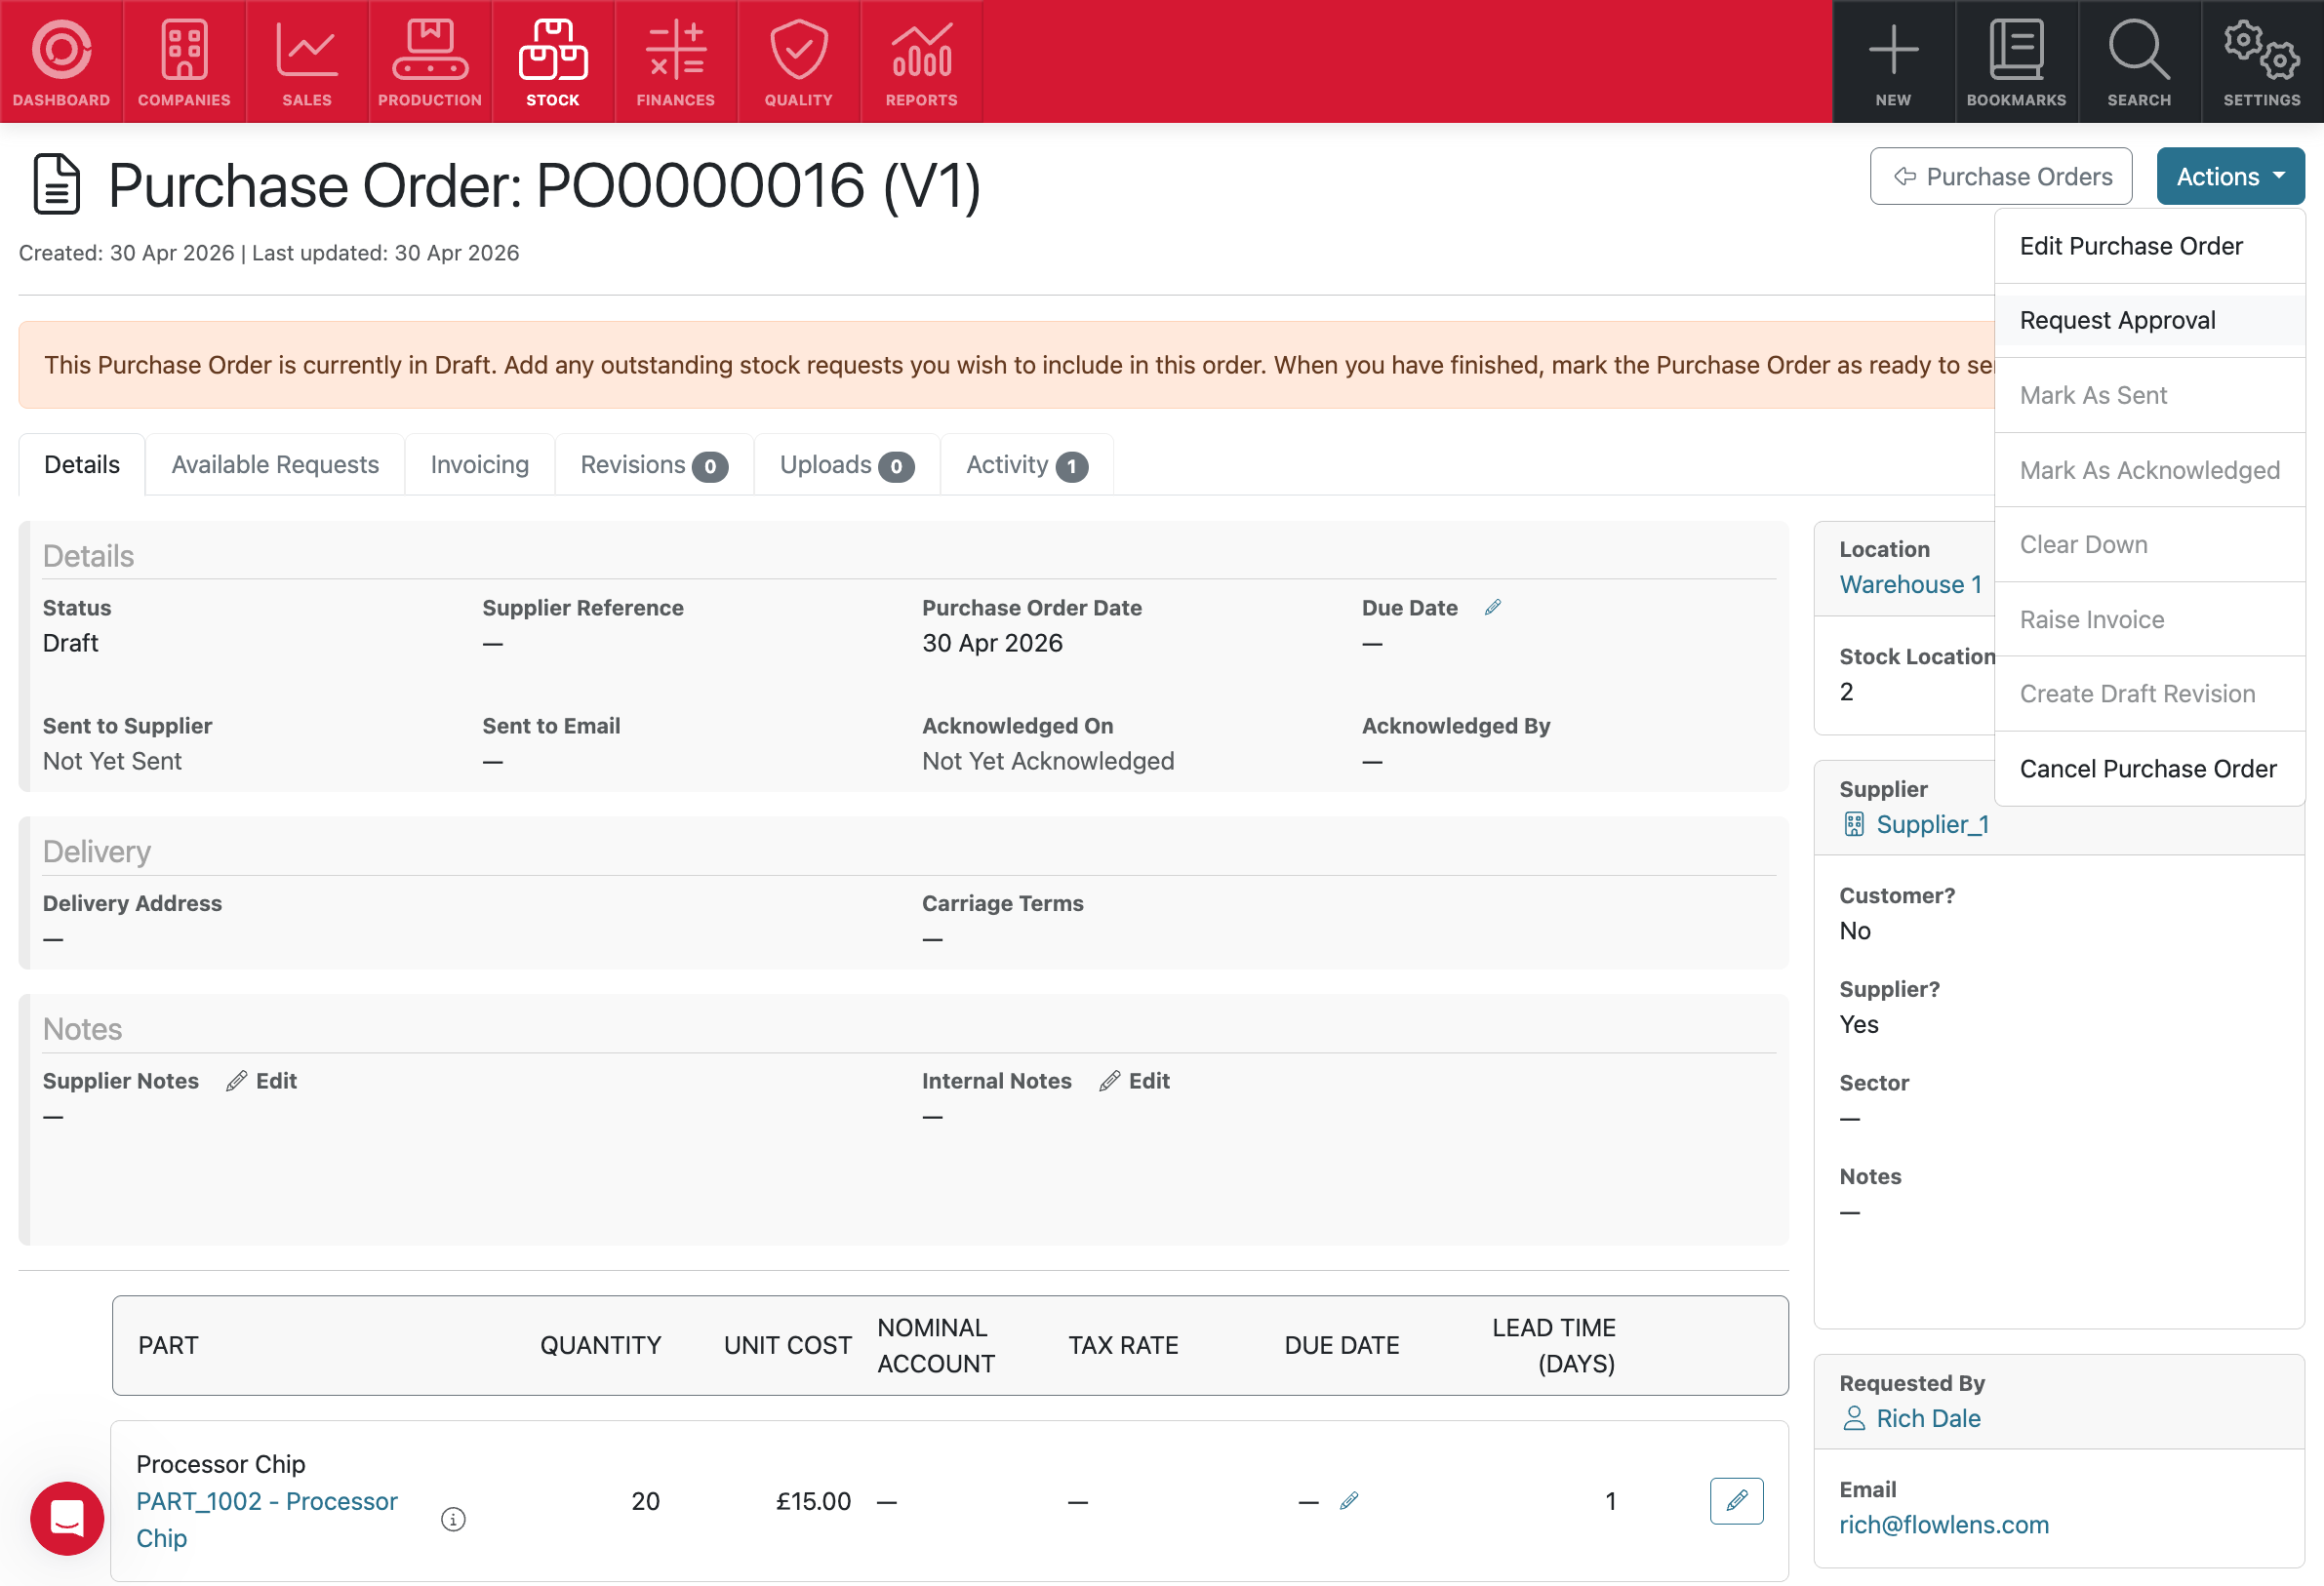The height and width of the screenshot is (1586, 2324).
Task: Click the info icon beside Processor Chip part
Action: [x=453, y=1519]
